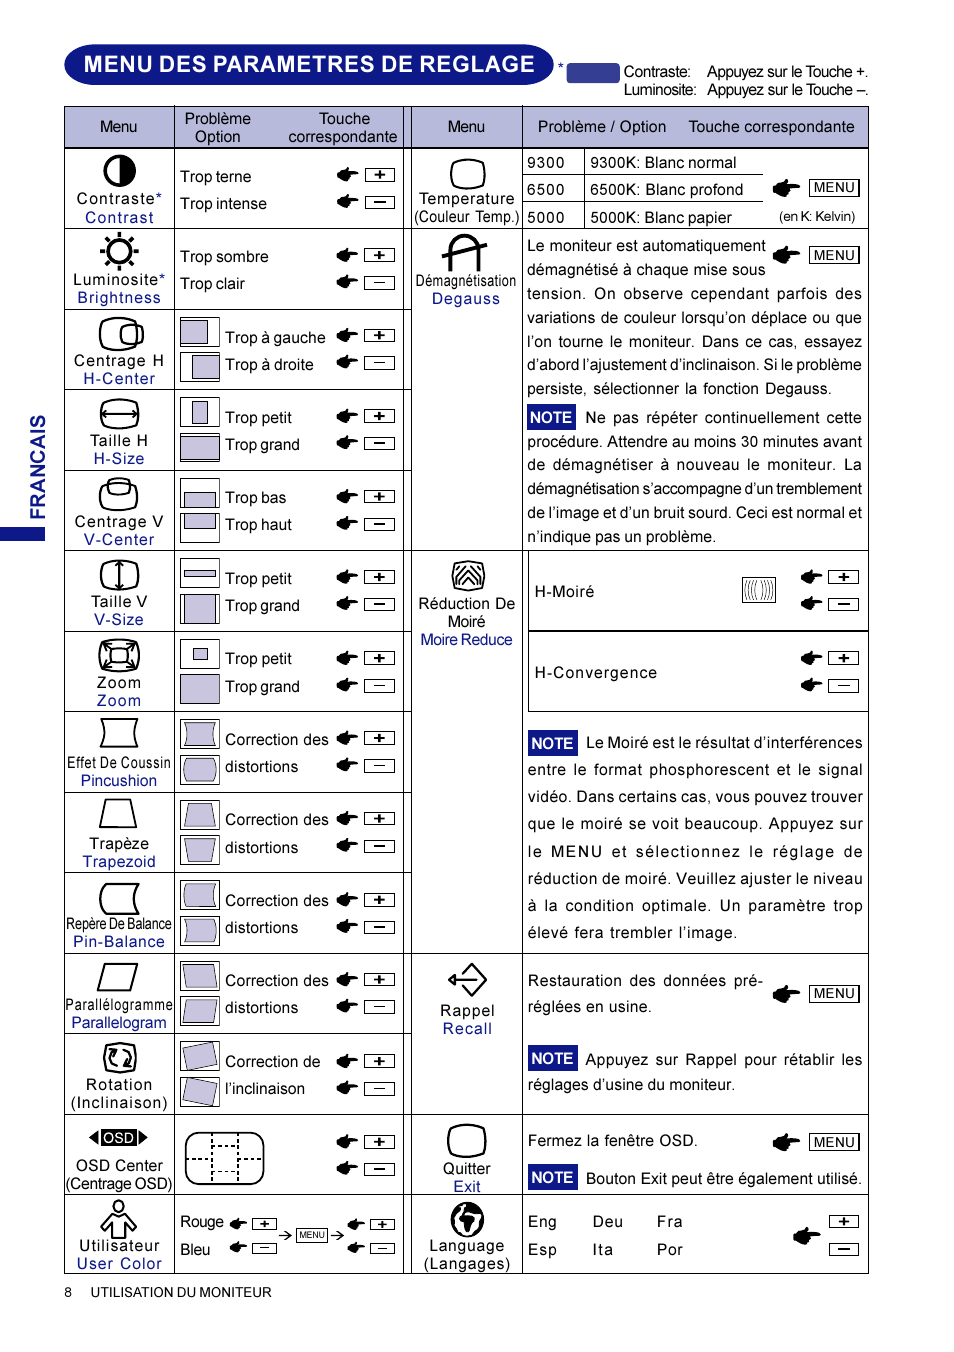Click '5000K: Blanc papier' text
Viewport: 954px width, 1352px height.
(x=661, y=218)
